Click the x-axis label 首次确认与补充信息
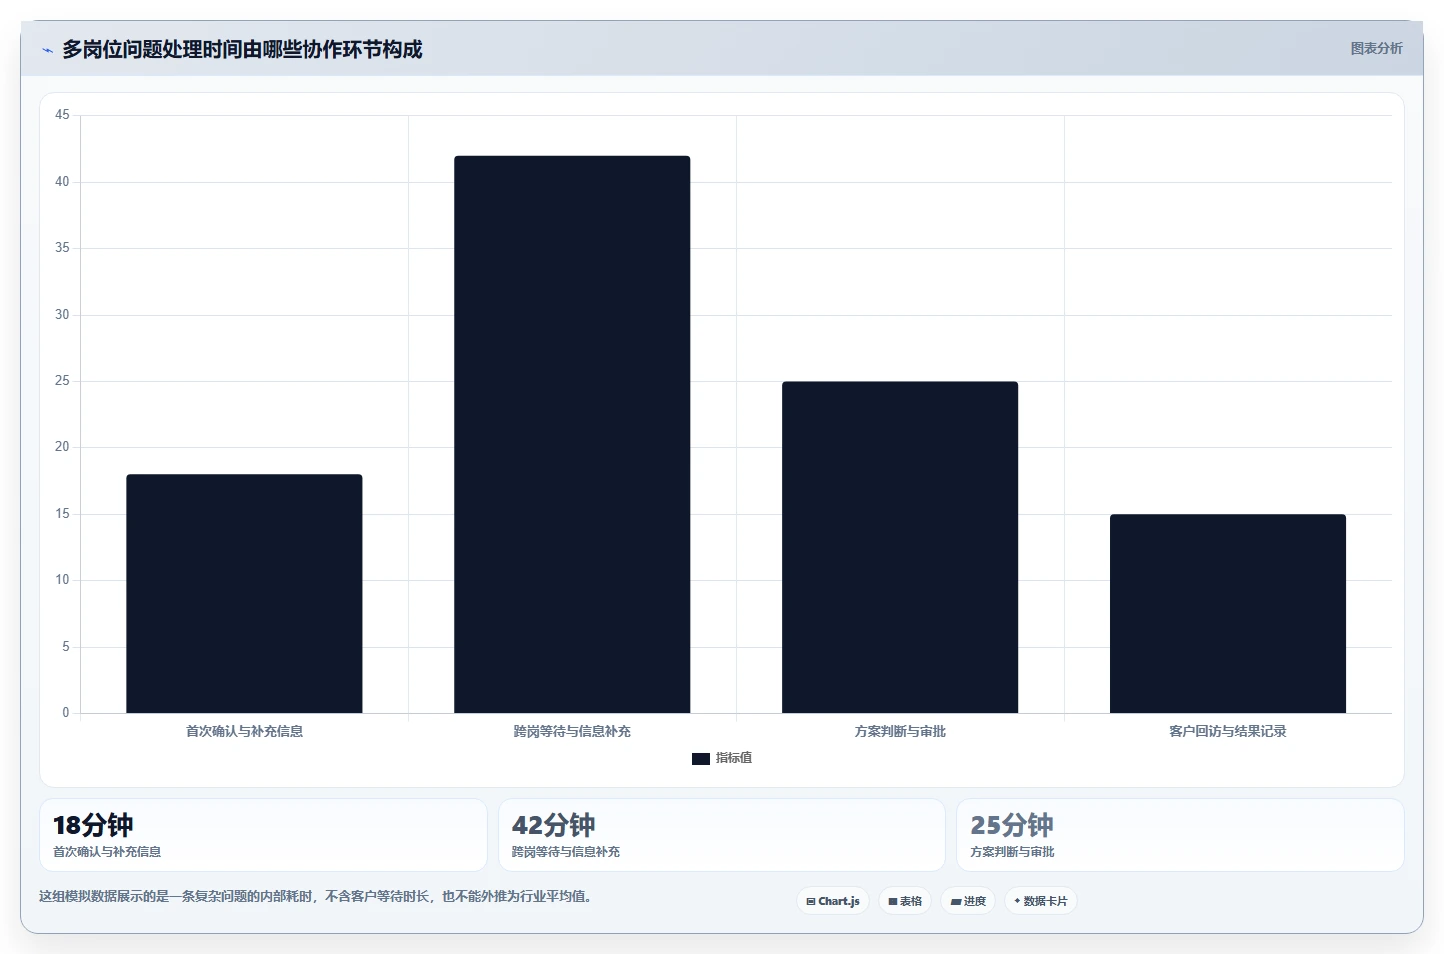The width and height of the screenshot is (1444, 954). [244, 731]
